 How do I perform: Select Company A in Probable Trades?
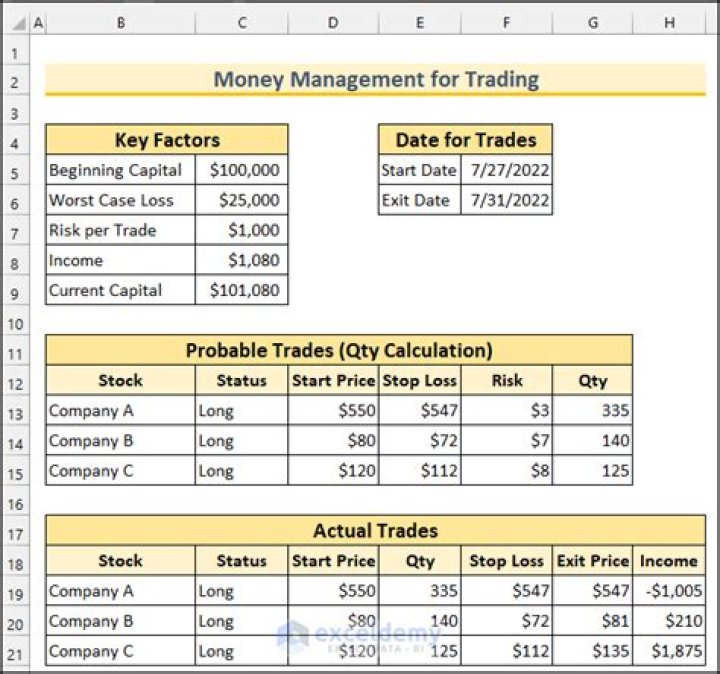(121, 410)
